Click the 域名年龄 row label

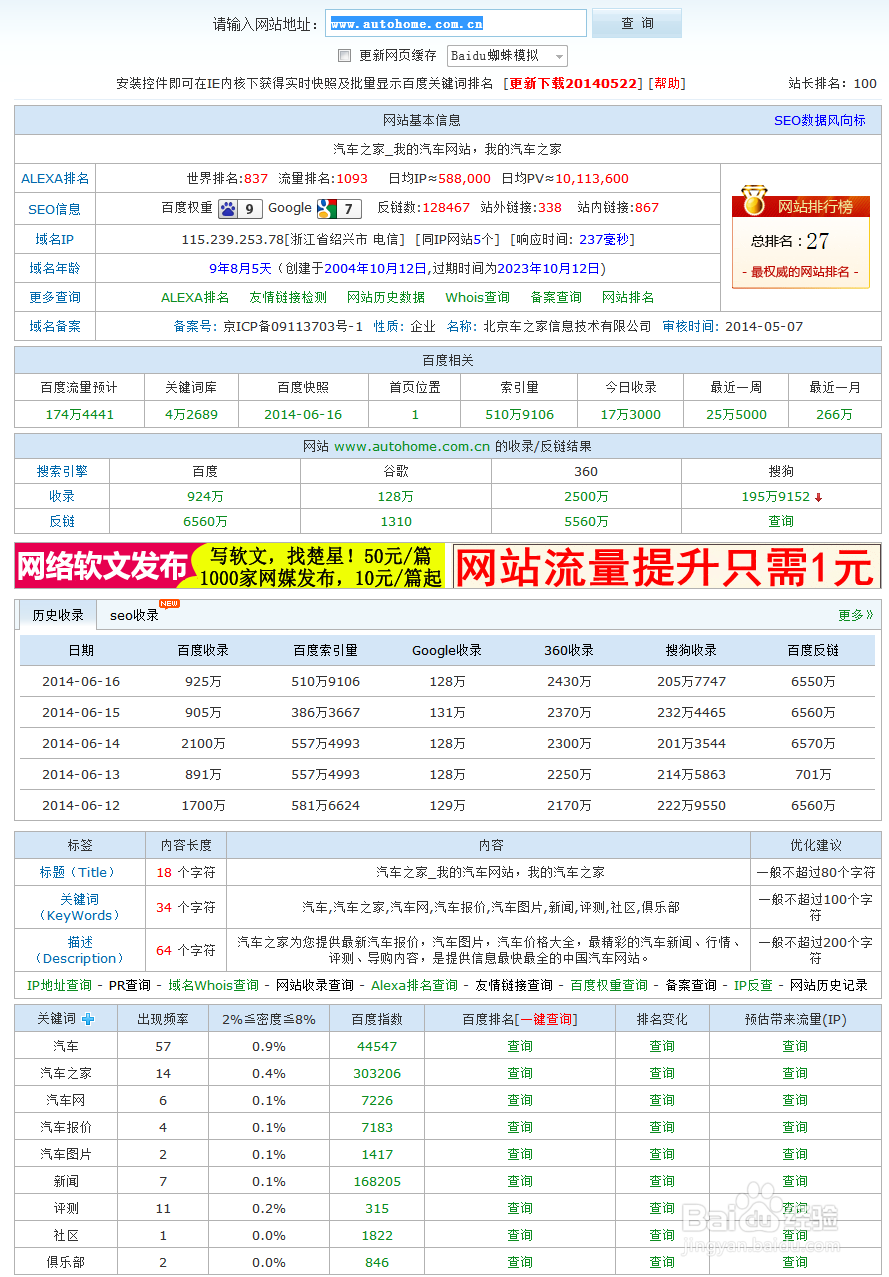point(55,268)
